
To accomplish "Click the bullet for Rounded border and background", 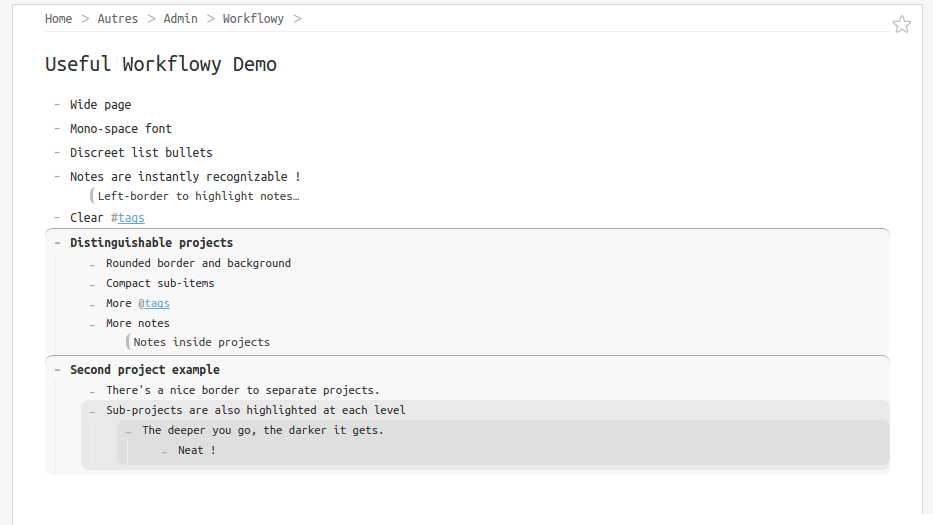I will [93, 264].
